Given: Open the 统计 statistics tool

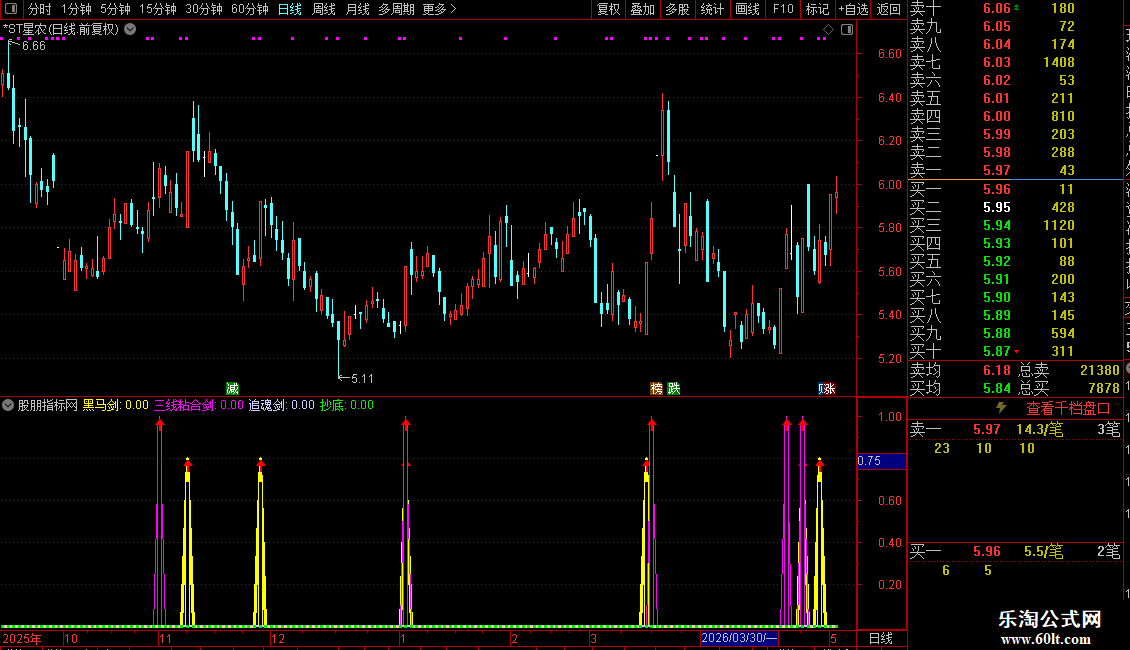Looking at the screenshot, I should pos(712,9).
